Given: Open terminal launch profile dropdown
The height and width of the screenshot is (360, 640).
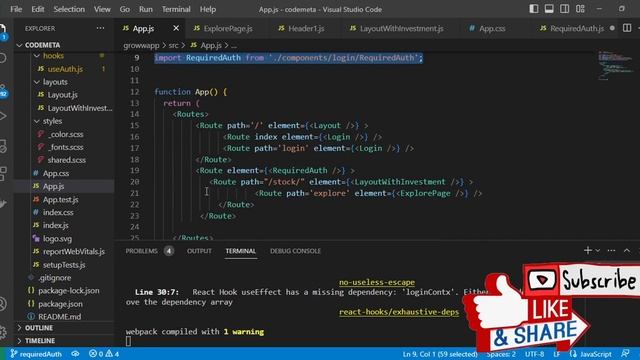Looking at the screenshot, I should pos(598,250).
